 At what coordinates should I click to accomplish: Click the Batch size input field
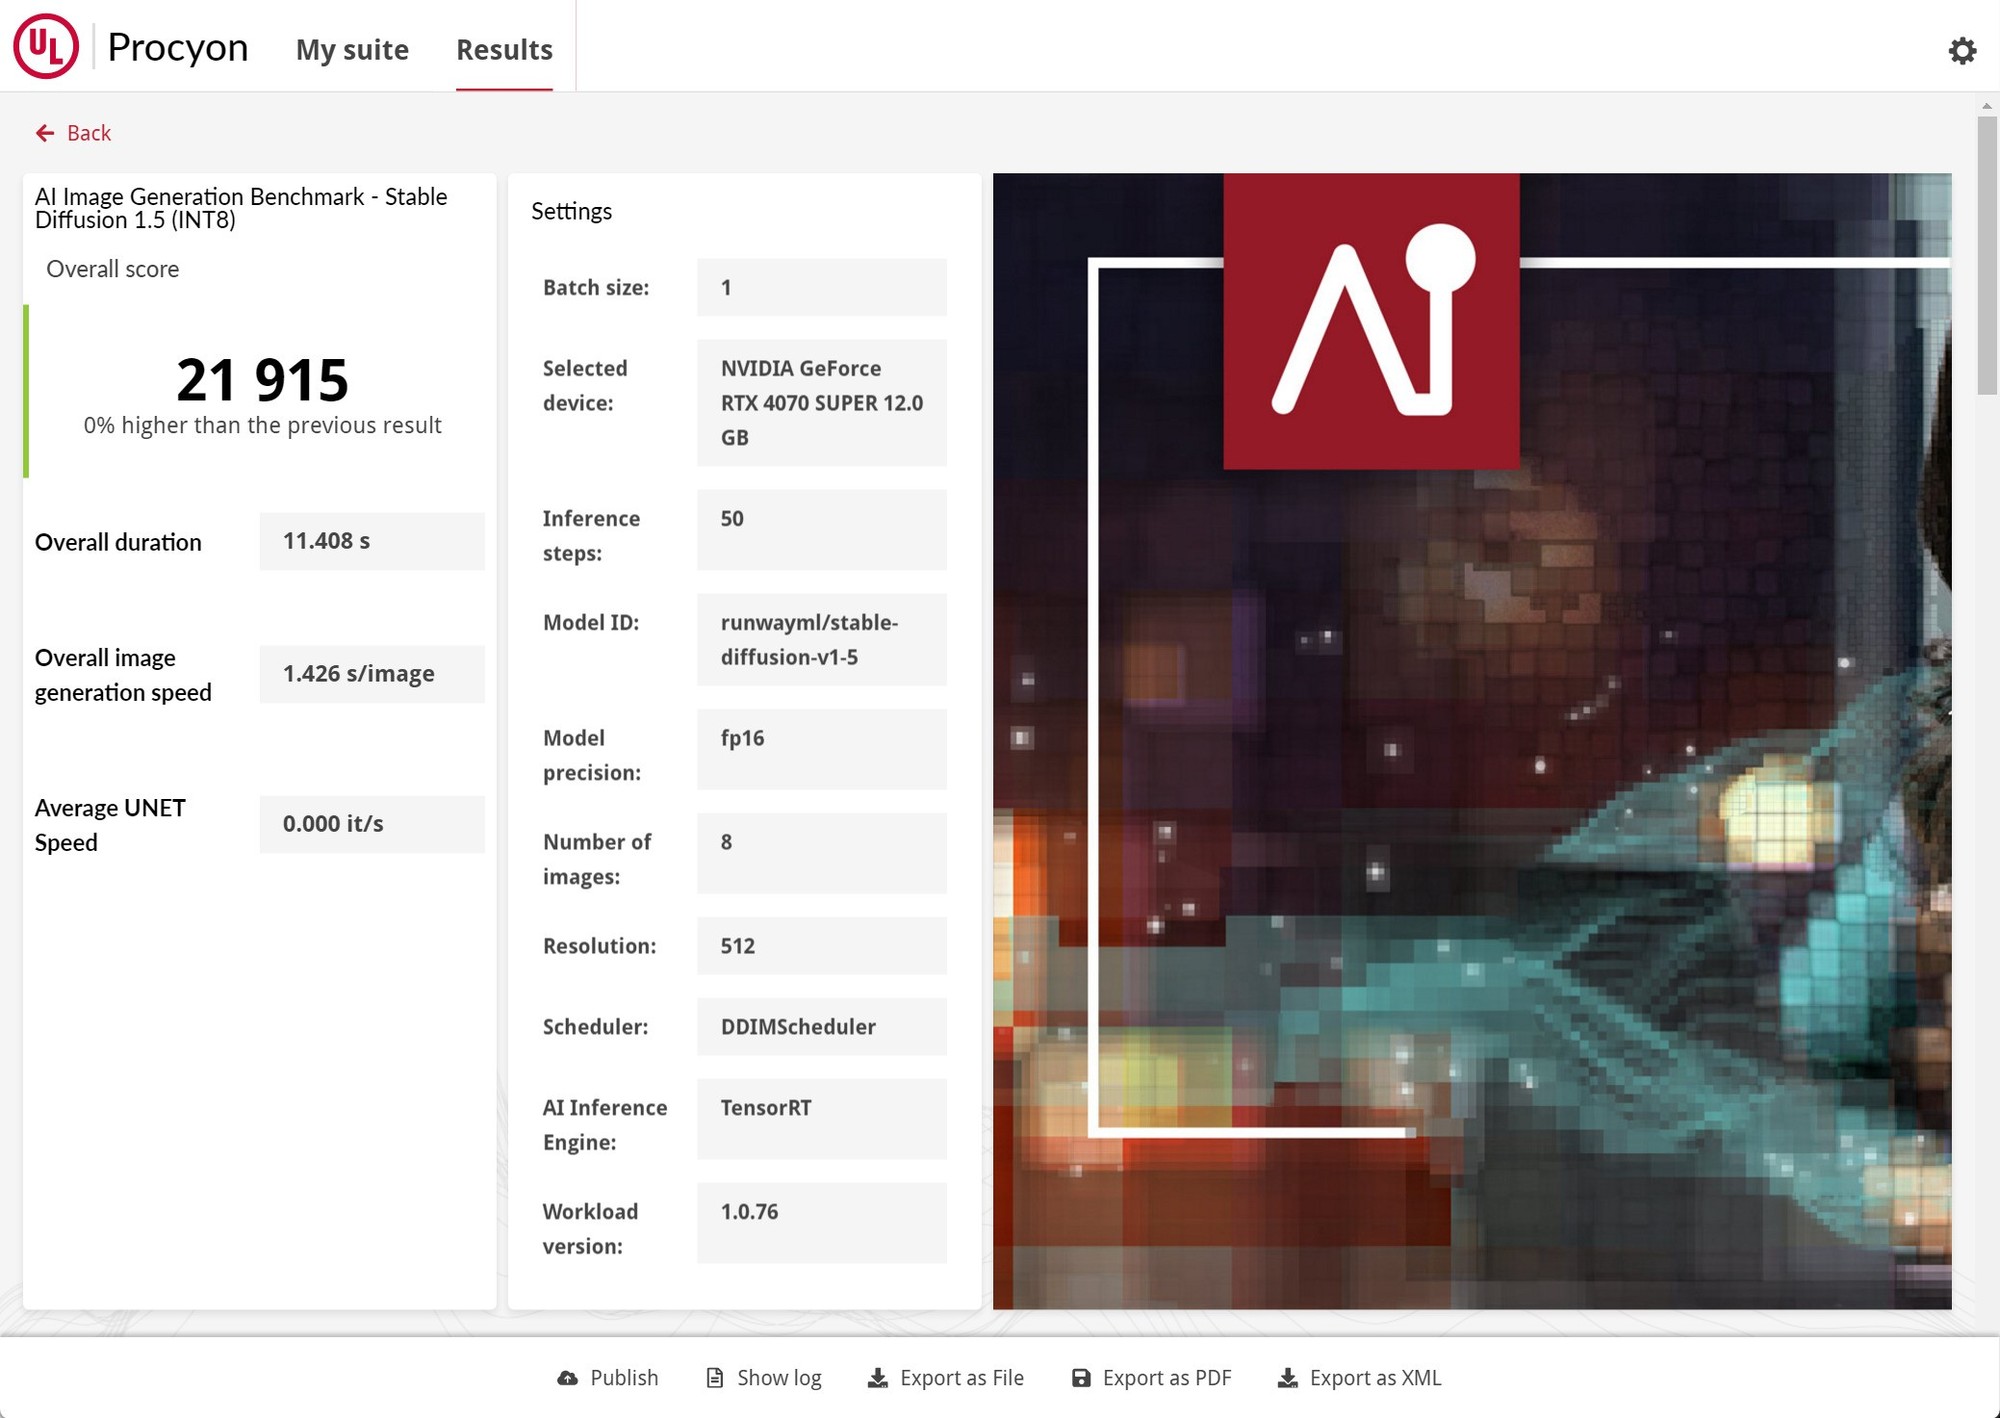pyautogui.click(x=823, y=287)
